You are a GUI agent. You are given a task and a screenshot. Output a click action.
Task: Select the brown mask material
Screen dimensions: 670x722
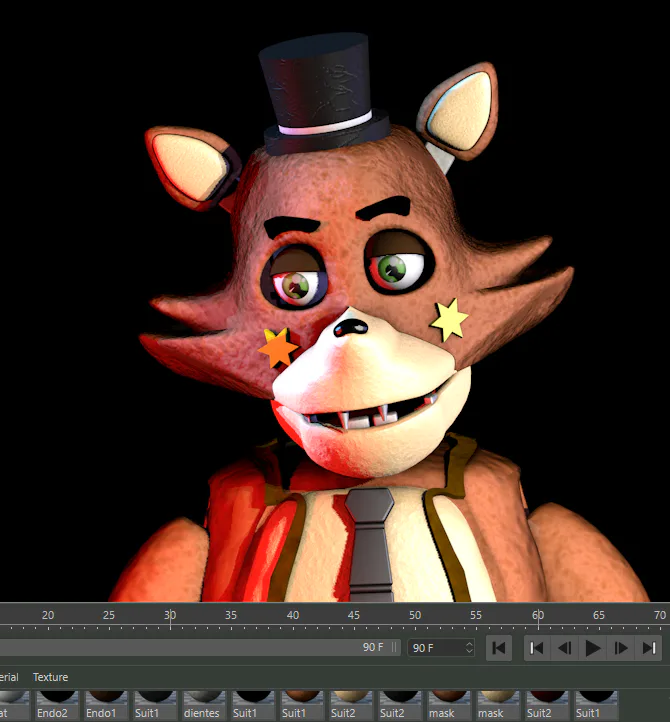tap(449, 705)
